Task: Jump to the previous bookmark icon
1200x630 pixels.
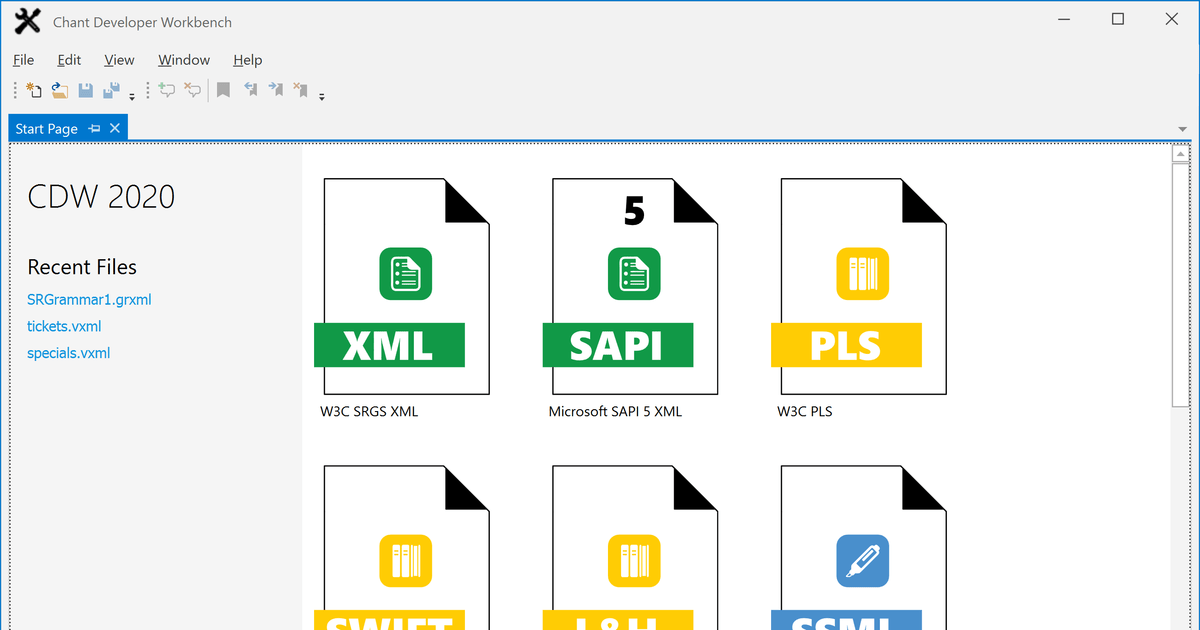Action: (249, 90)
